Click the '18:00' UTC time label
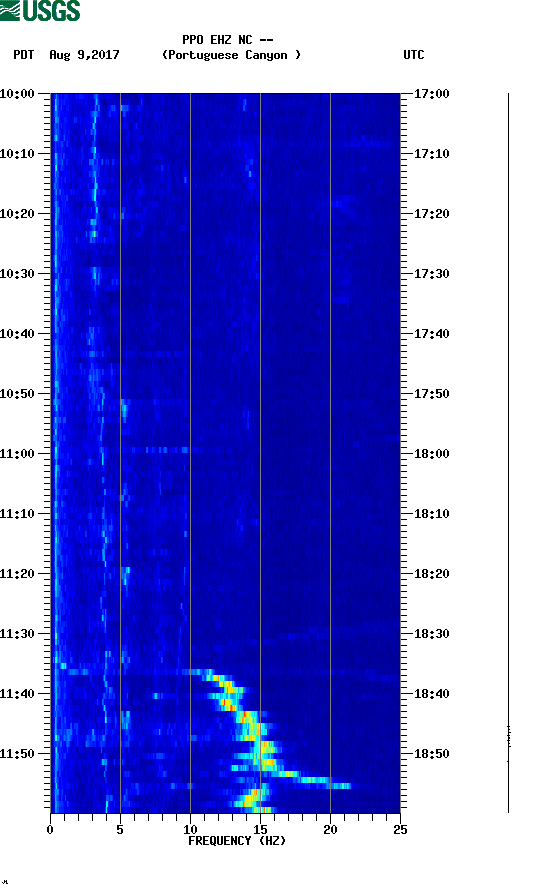 click(x=431, y=453)
